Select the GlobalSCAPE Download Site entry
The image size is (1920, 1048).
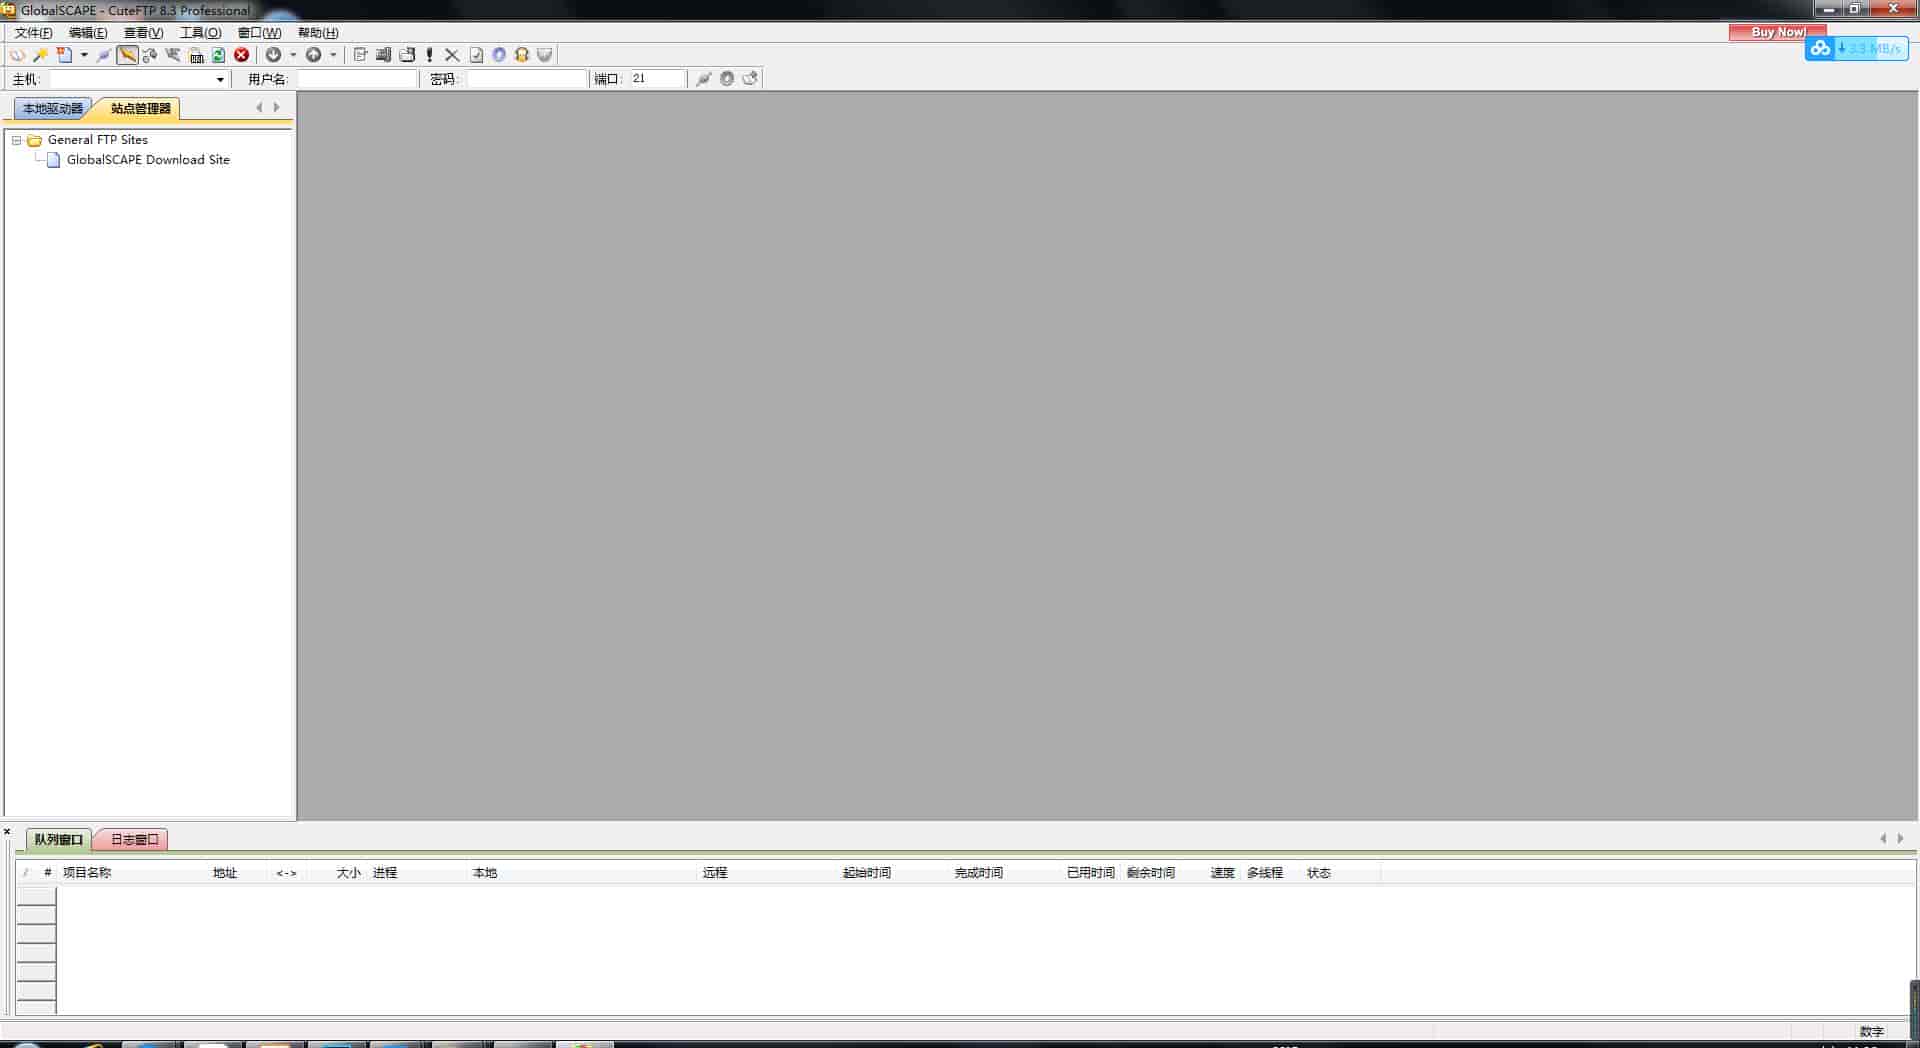pos(147,159)
